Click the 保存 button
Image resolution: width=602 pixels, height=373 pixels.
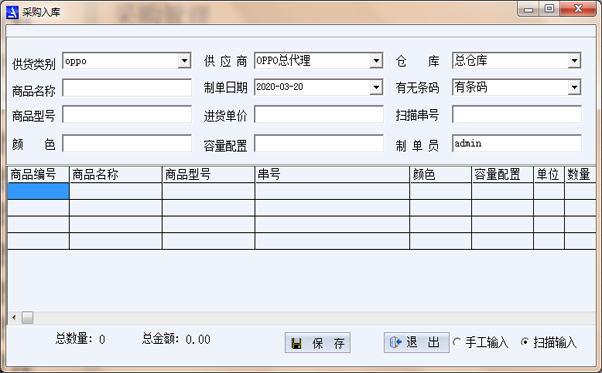coord(318,343)
